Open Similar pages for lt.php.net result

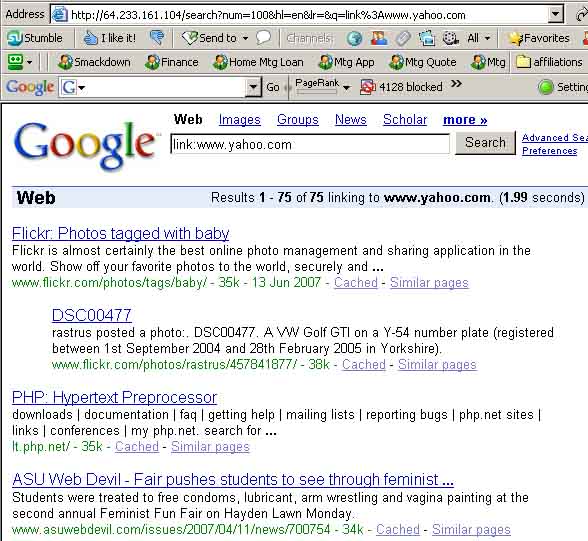click(x=210, y=447)
